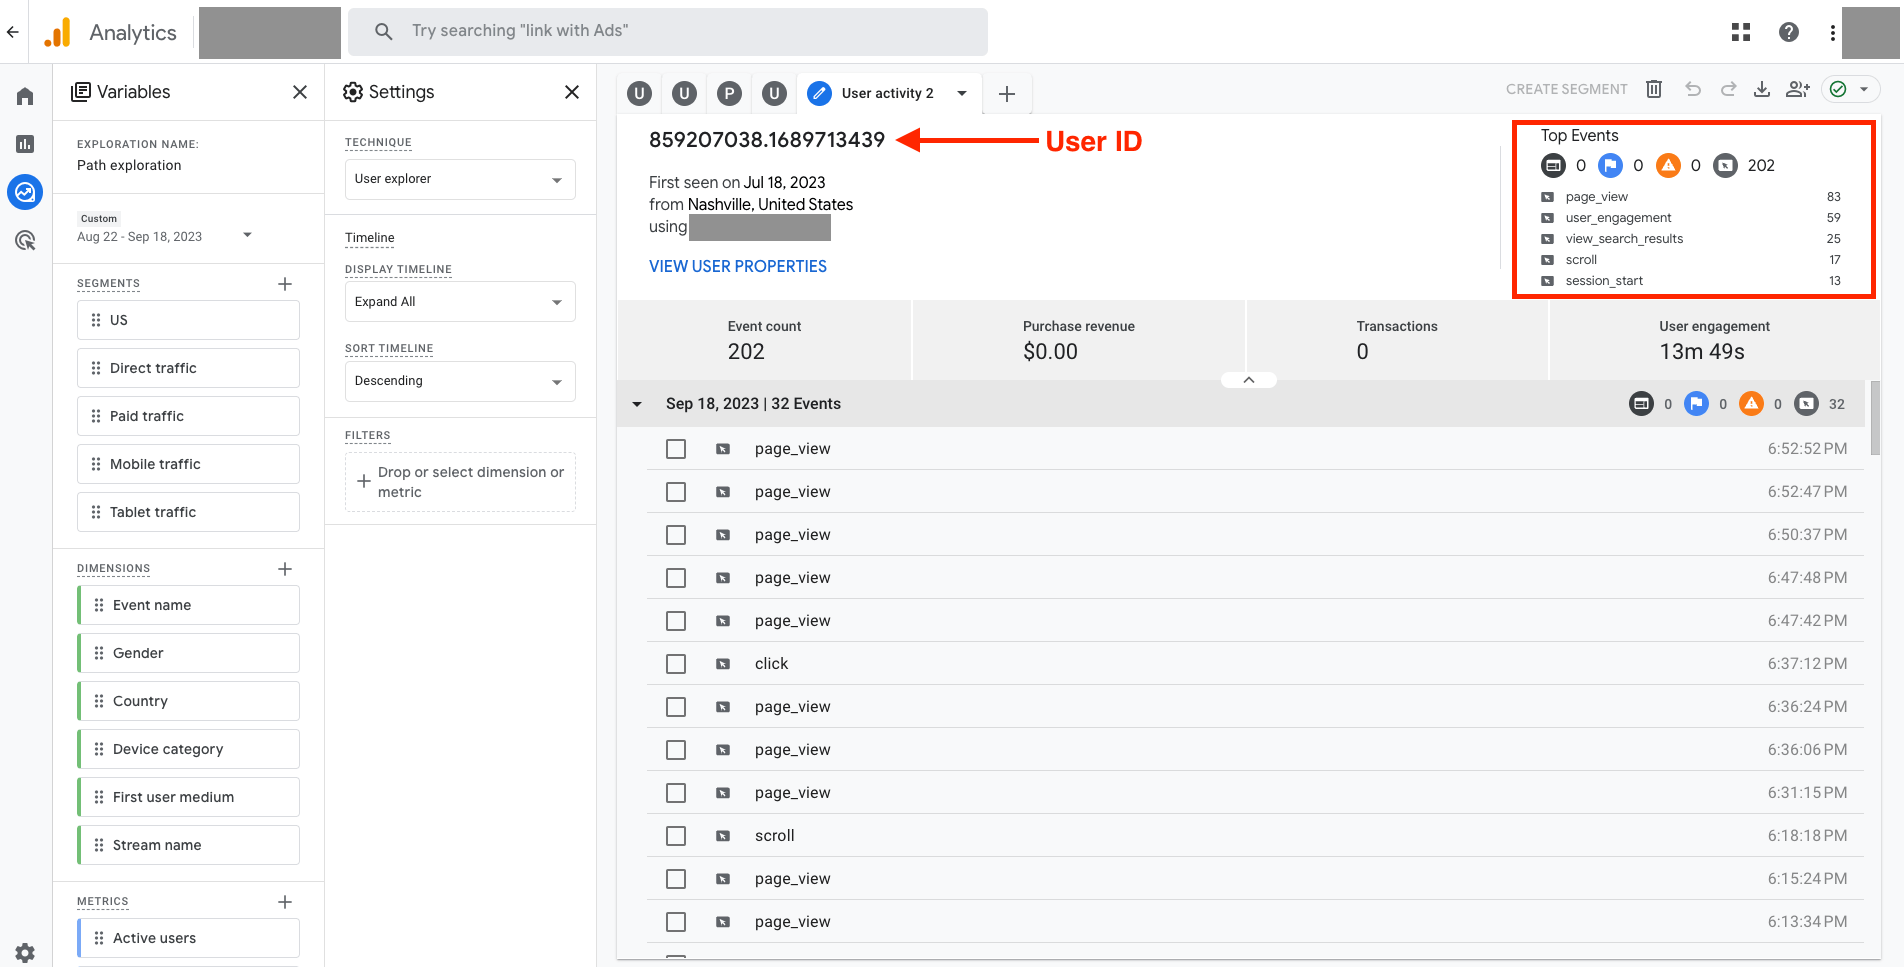The image size is (1904, 967).
Task: Select the Stream name dimension
Action: tap(188, 845)
